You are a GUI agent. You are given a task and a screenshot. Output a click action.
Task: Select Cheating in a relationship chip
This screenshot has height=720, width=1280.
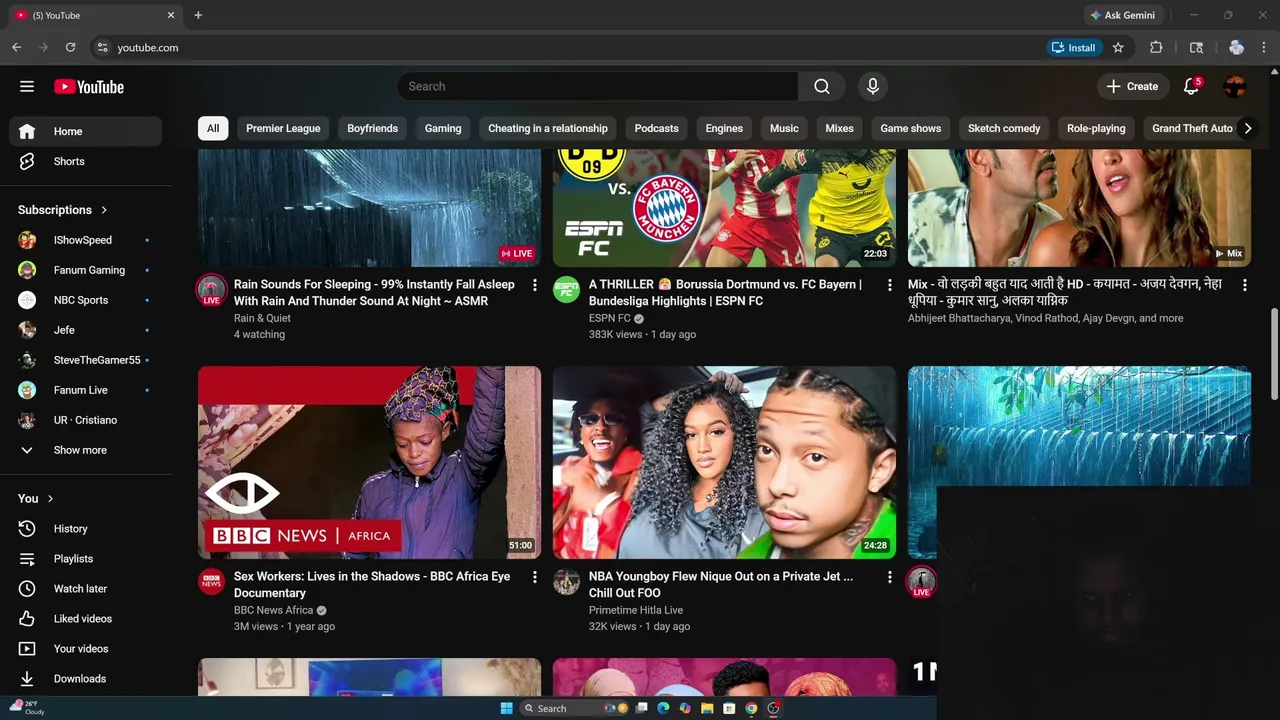[x=548, y=128]
